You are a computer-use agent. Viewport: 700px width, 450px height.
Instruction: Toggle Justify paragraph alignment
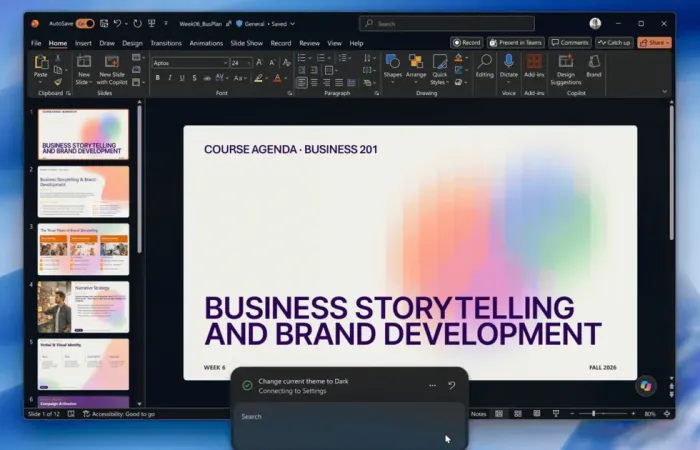coord(339,83)
